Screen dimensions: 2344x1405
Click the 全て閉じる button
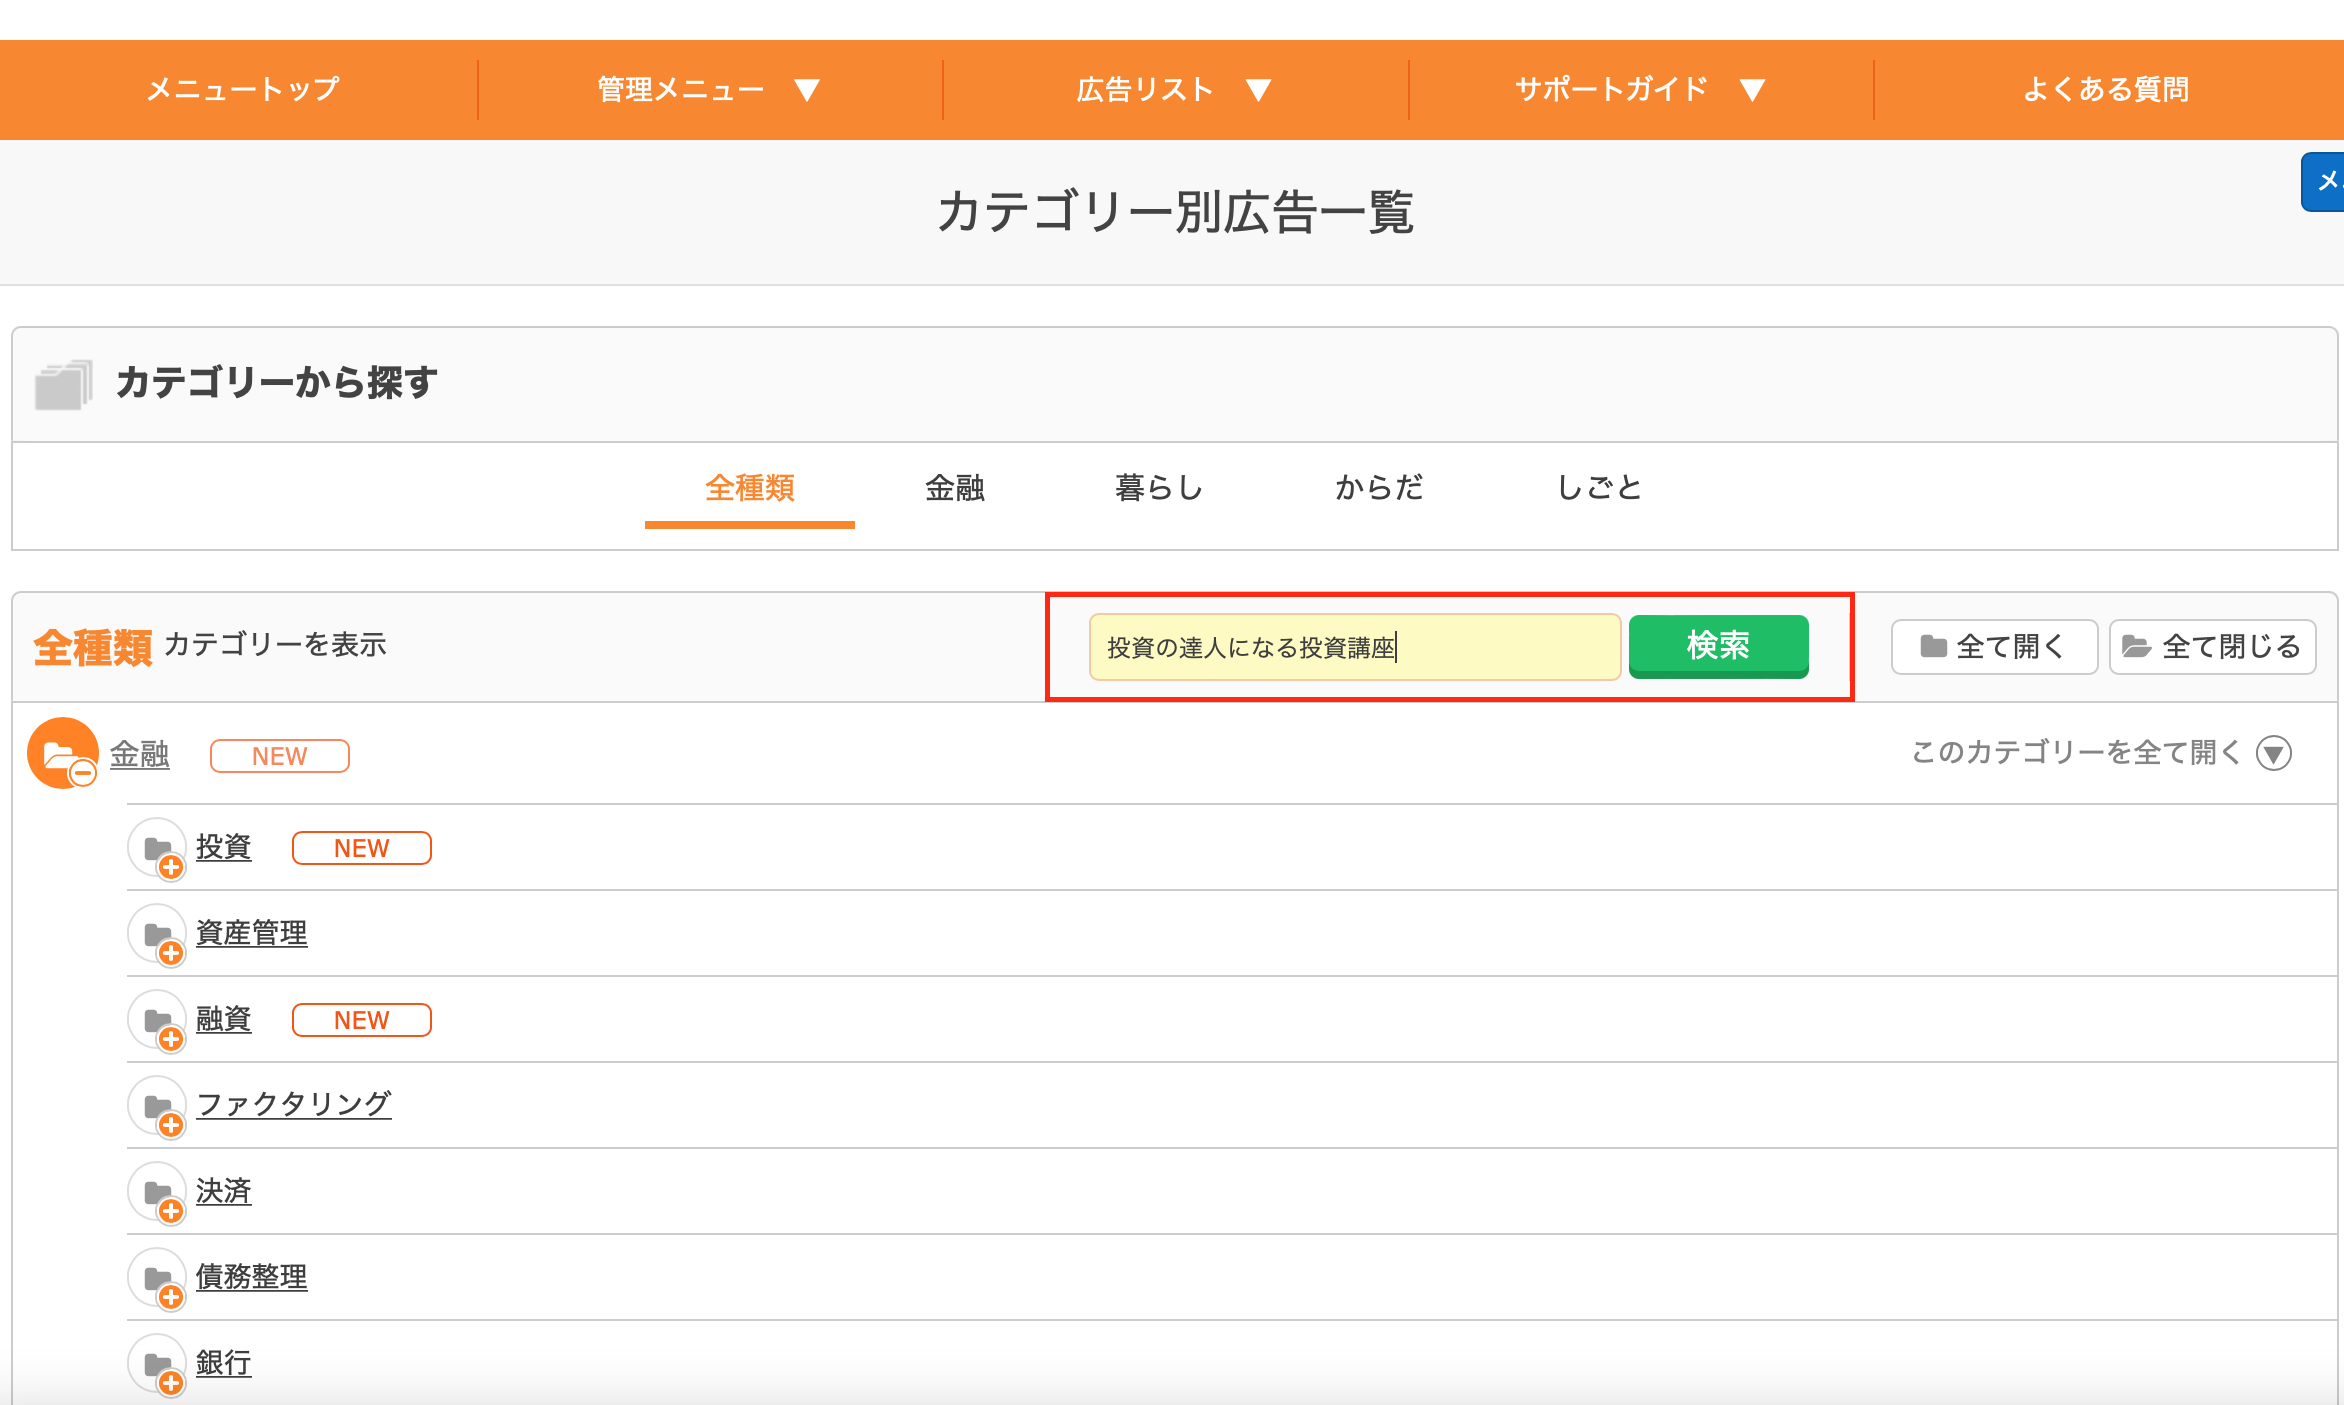click(x=2213, y=647)
